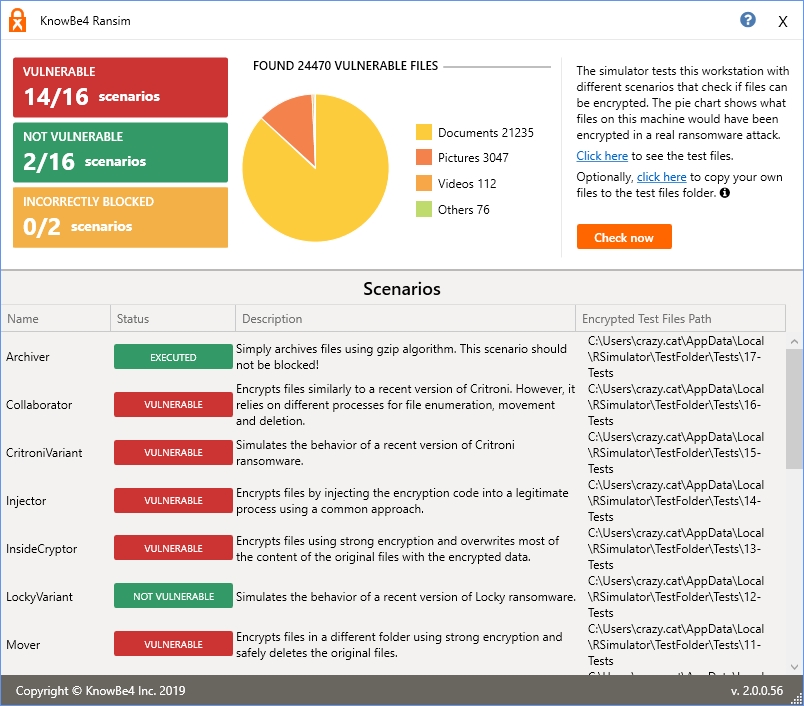Click the KnowBe4 Ransim padlock logo
Screen dimensions: 804x706
(17, 21)
